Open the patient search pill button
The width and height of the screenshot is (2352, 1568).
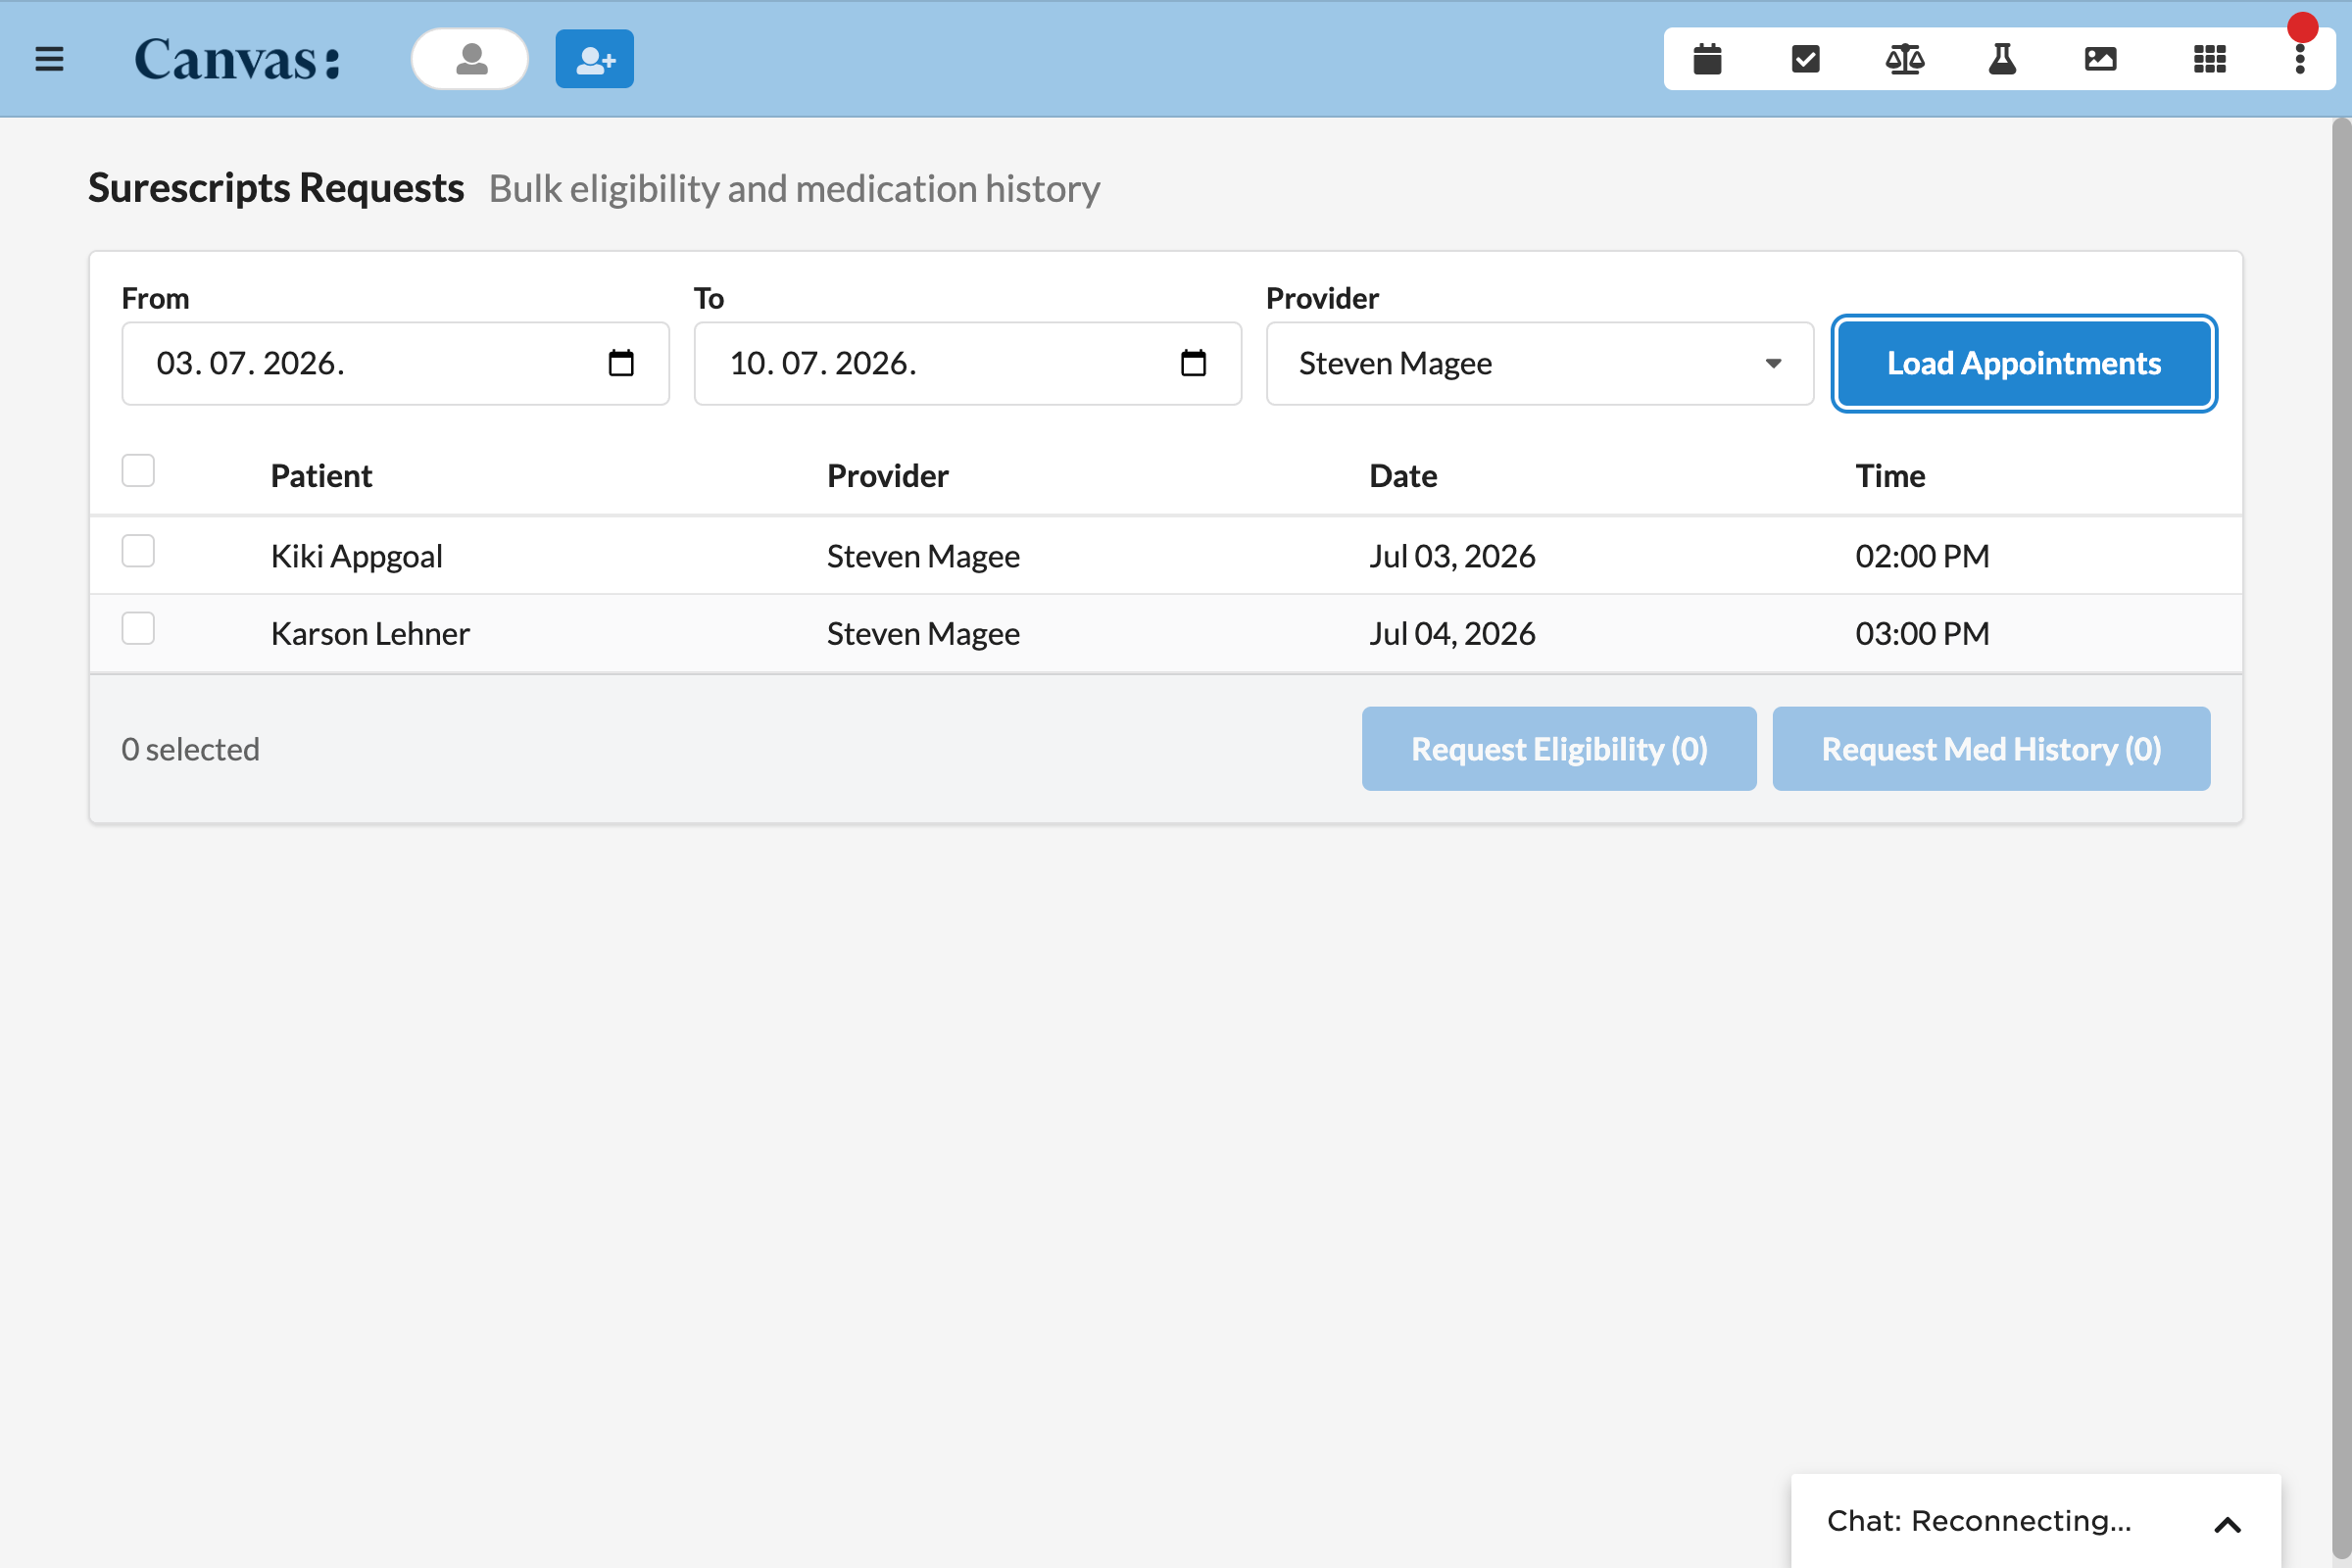click(x=470, y=59)
